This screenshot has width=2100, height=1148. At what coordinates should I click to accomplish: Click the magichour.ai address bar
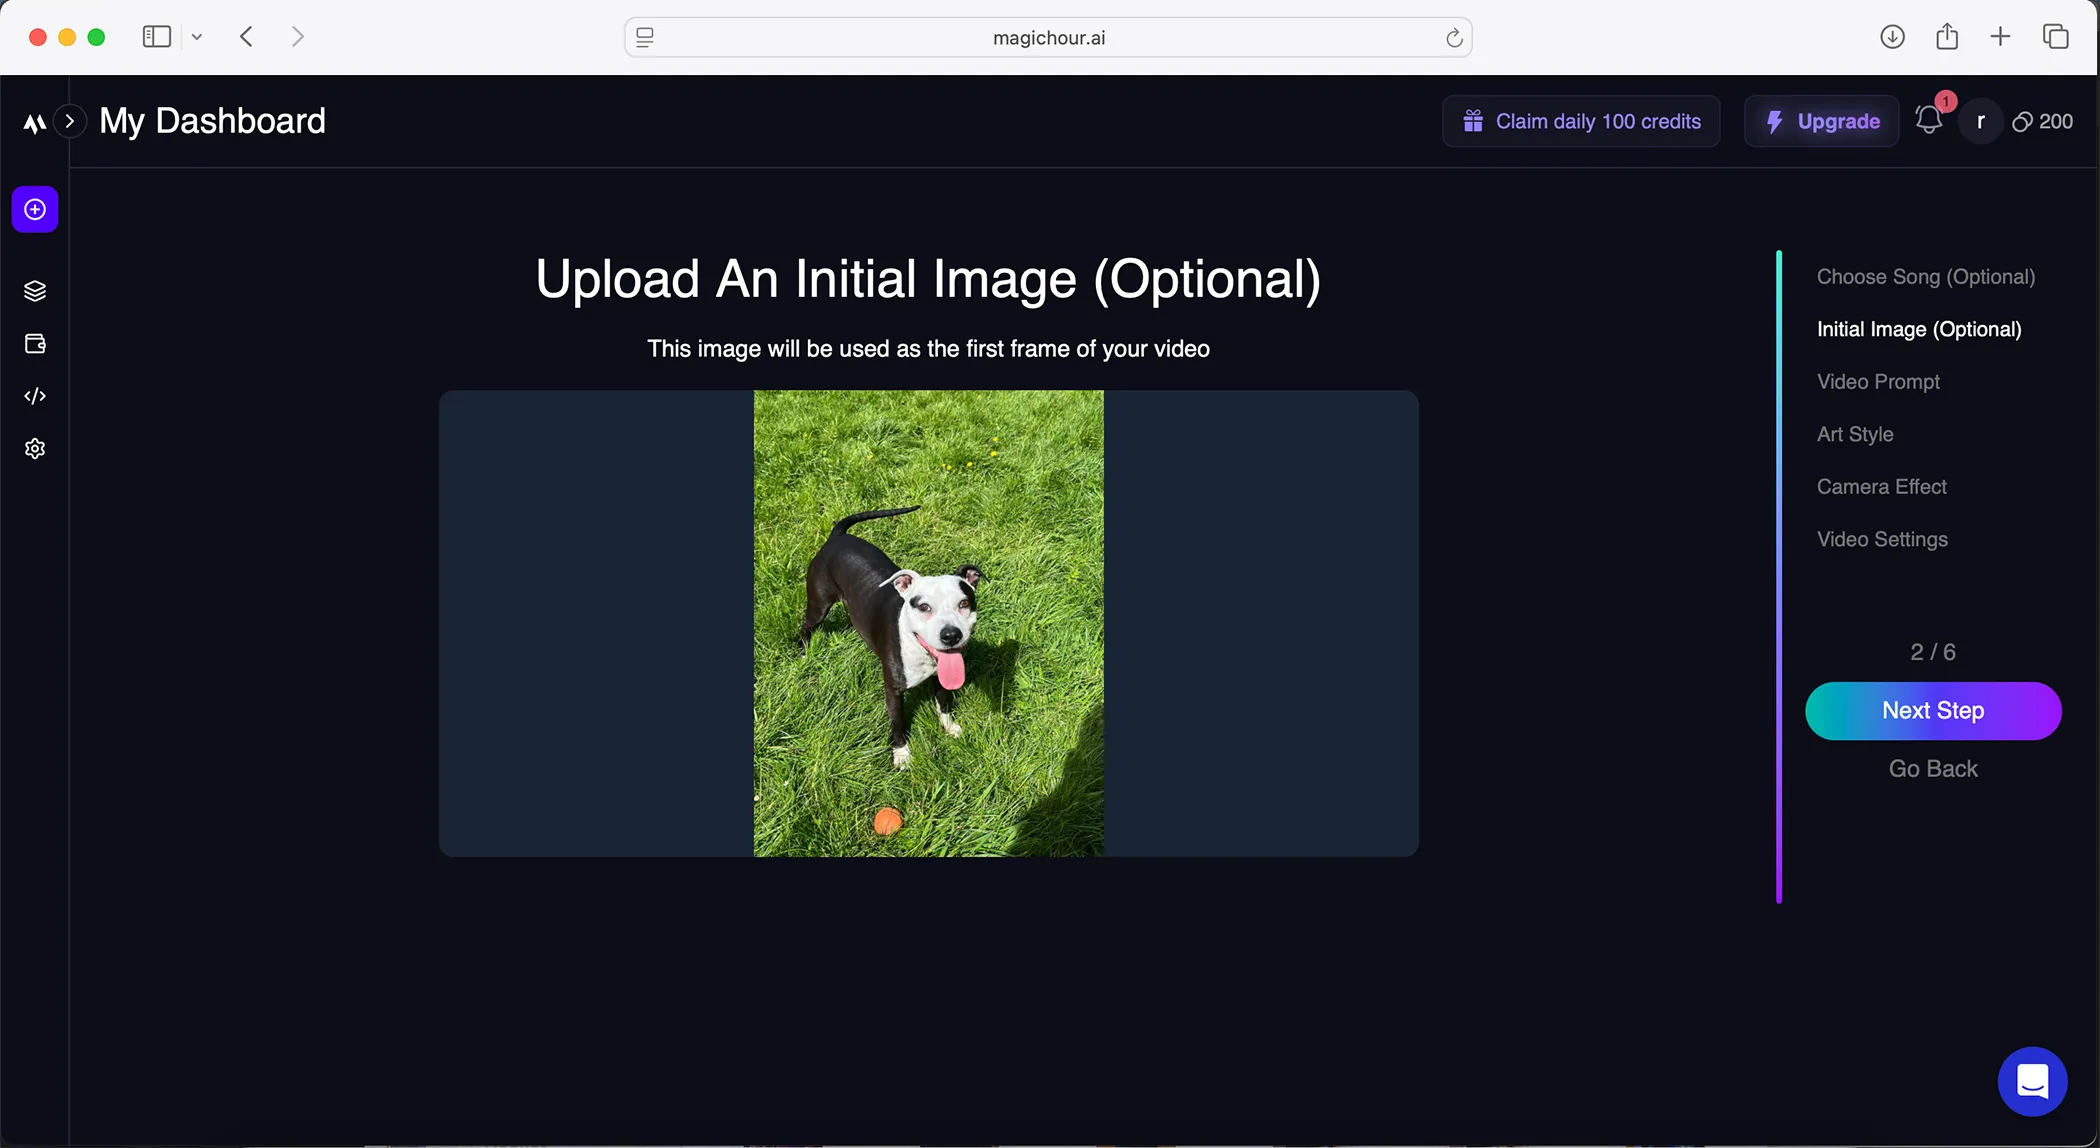pyautogui.click(x=1048, y=37)
